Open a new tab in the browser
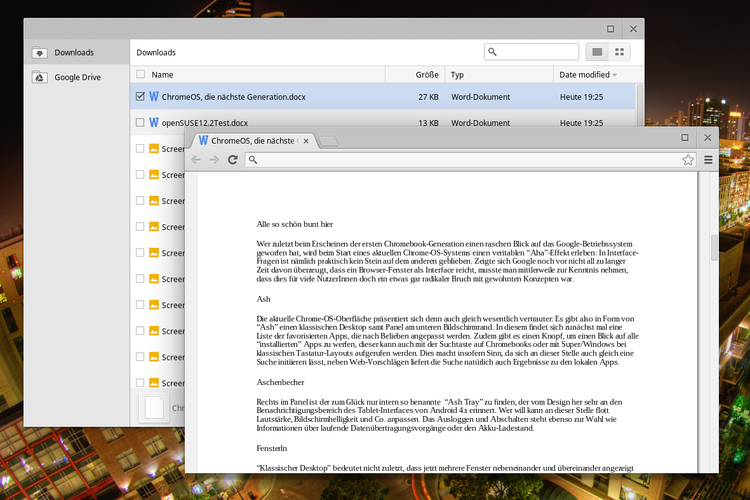The height and width of the screenshot is (500, 750). (329, 142)
